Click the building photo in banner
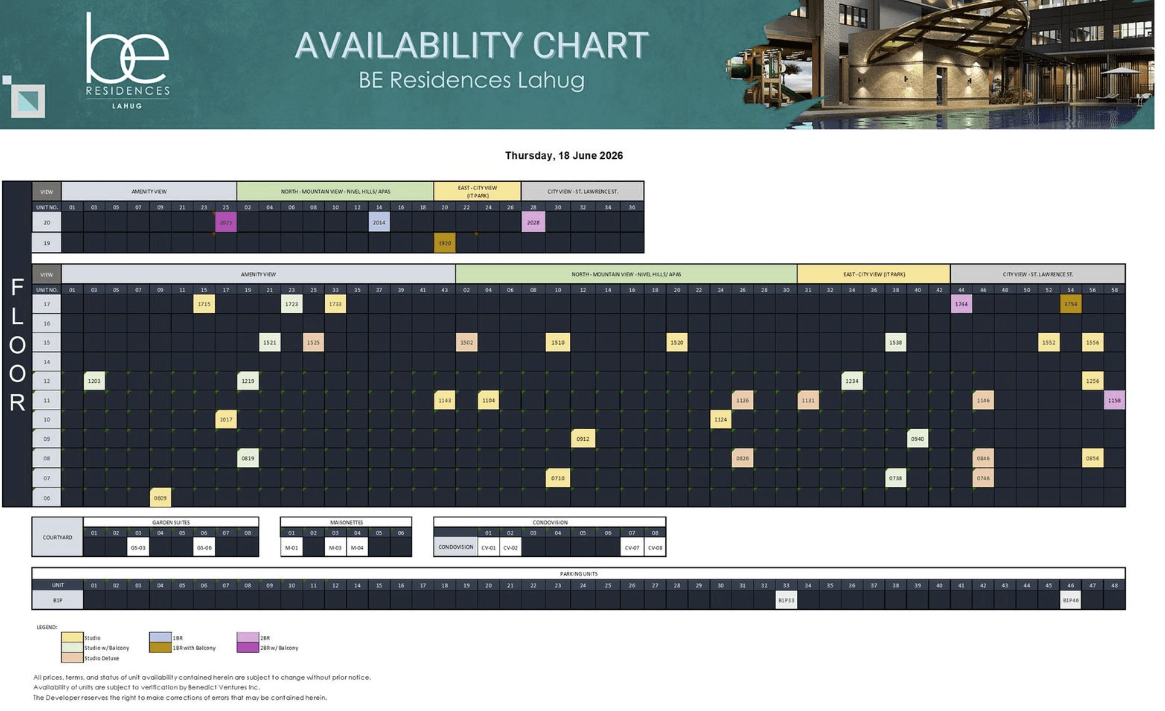Screen dimensions: 1165x711 pos(940,64)
